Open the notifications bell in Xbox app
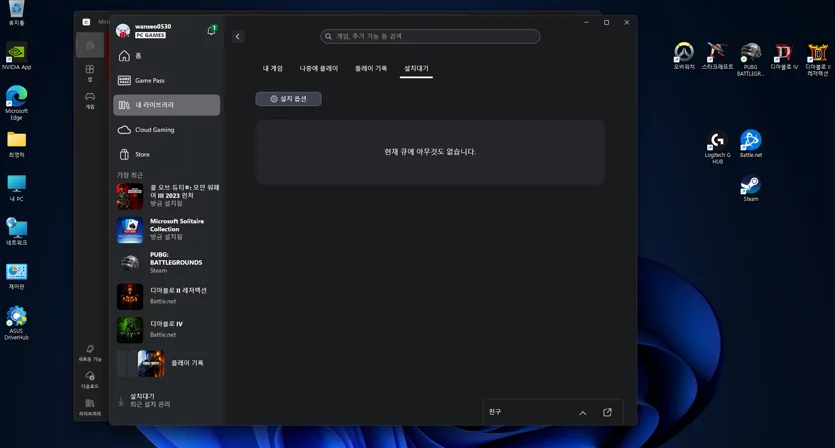The width and height of the screenshot is (835, 448). [x=211, y=30]
